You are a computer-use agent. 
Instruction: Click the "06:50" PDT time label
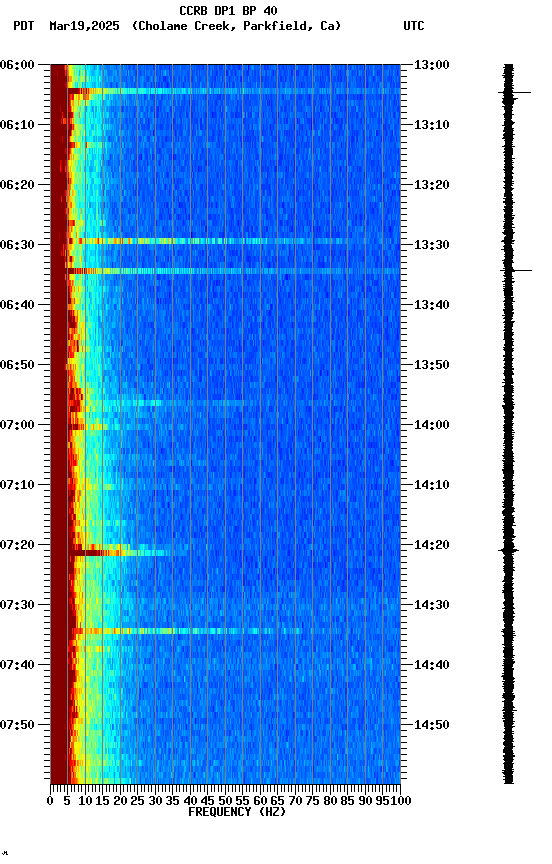coord(17,365)
